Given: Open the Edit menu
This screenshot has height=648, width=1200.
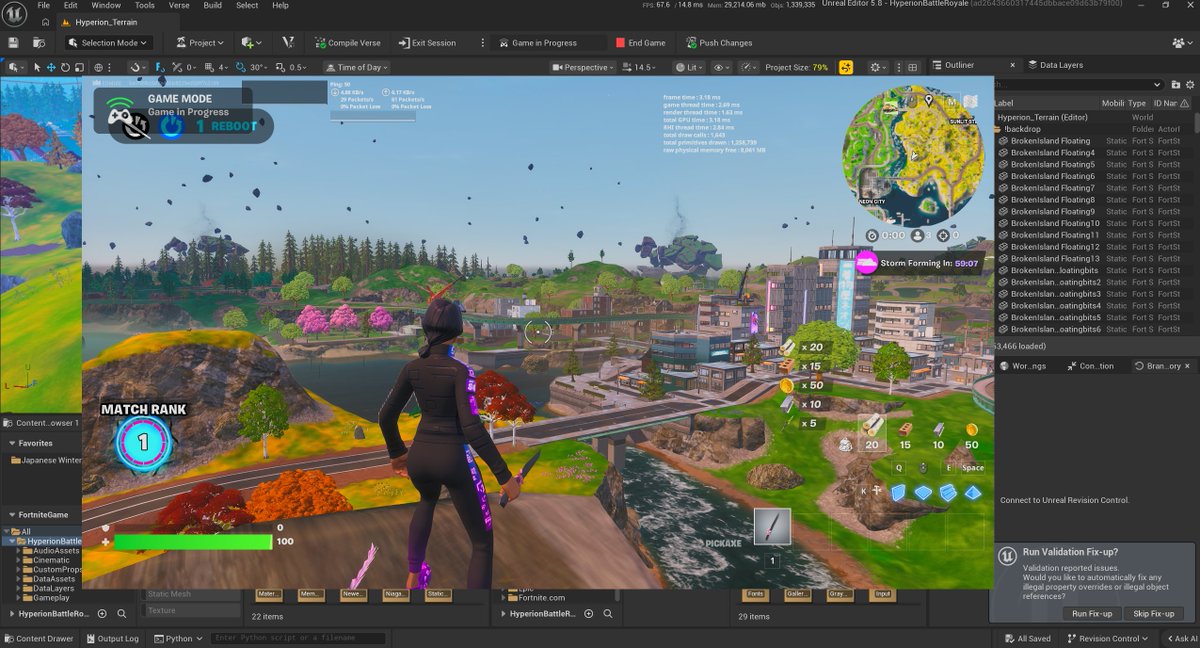Looking at the screenshot, I should point(72,5).
